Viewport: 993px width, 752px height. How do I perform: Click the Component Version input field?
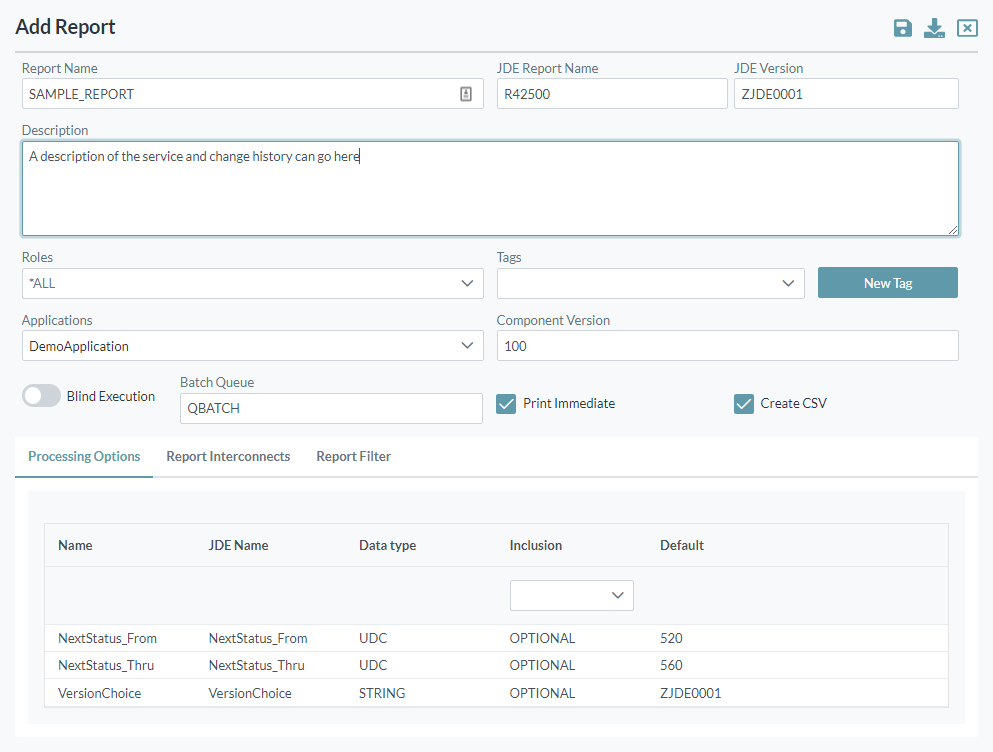point(727,346)
